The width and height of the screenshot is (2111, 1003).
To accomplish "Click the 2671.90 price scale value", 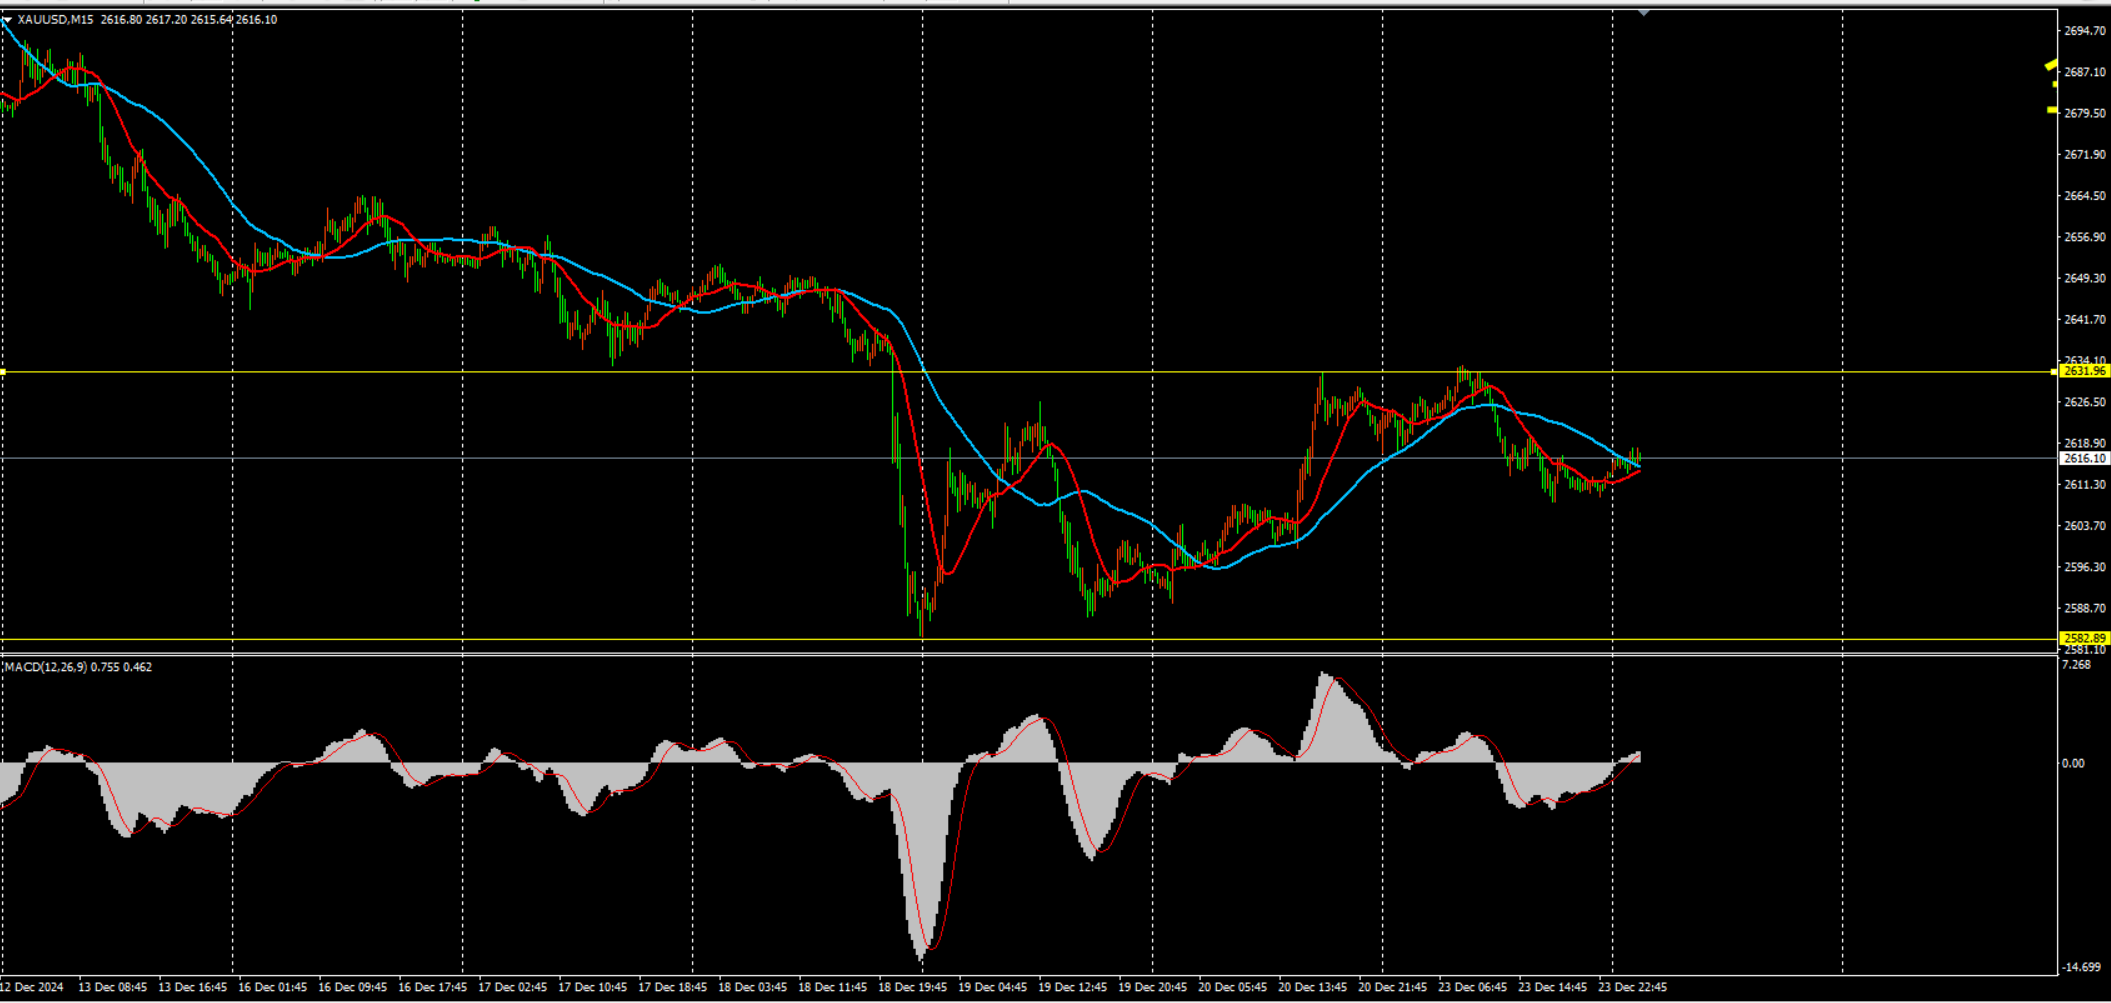I will pyautogui.click(x=2085, y=155).
